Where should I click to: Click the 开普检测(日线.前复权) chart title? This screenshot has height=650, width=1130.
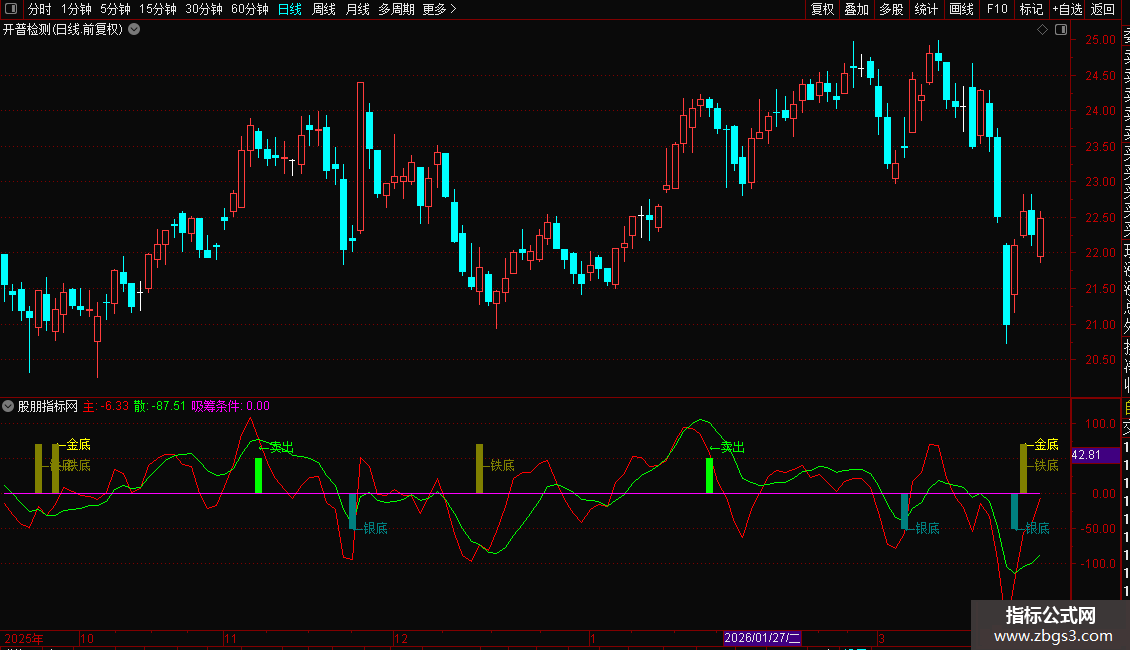(x=63, y=30)
